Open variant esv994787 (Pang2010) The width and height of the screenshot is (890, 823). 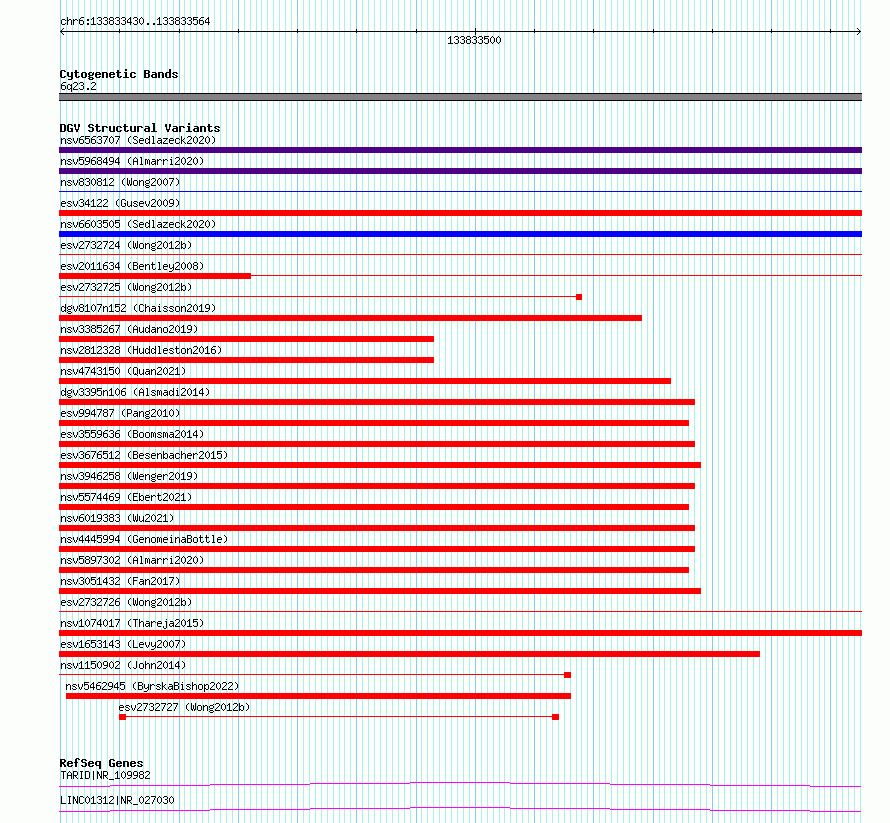point(120,413)
